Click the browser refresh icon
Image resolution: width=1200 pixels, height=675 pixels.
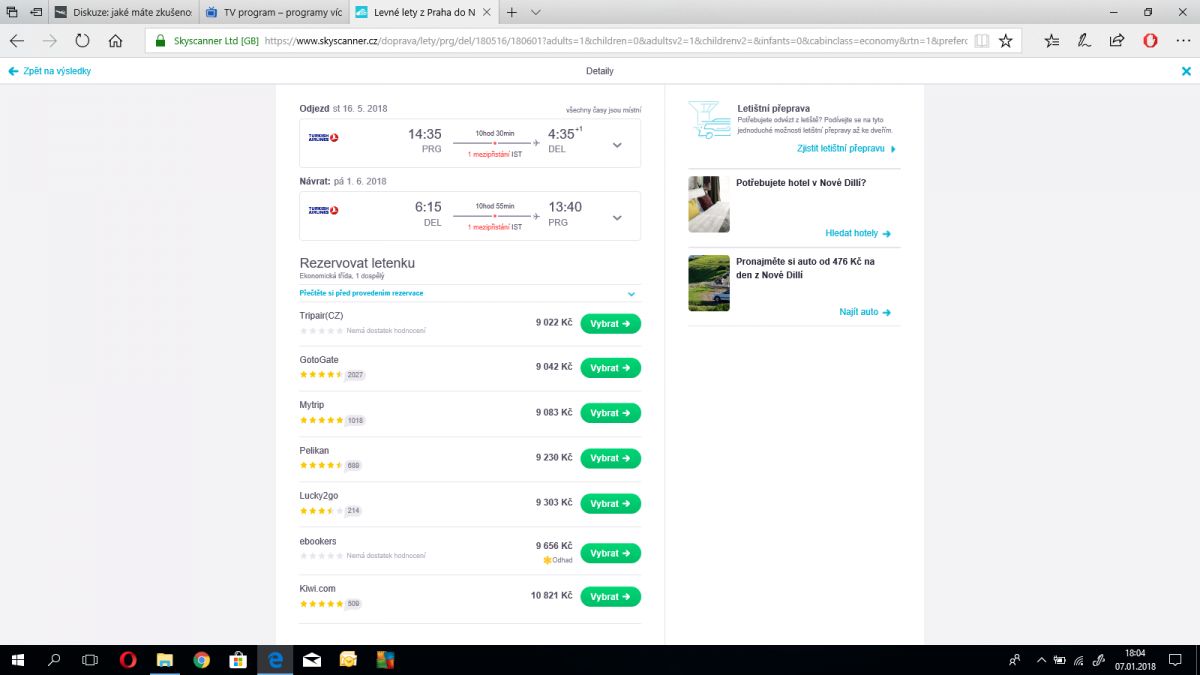(x=82, y=41)
